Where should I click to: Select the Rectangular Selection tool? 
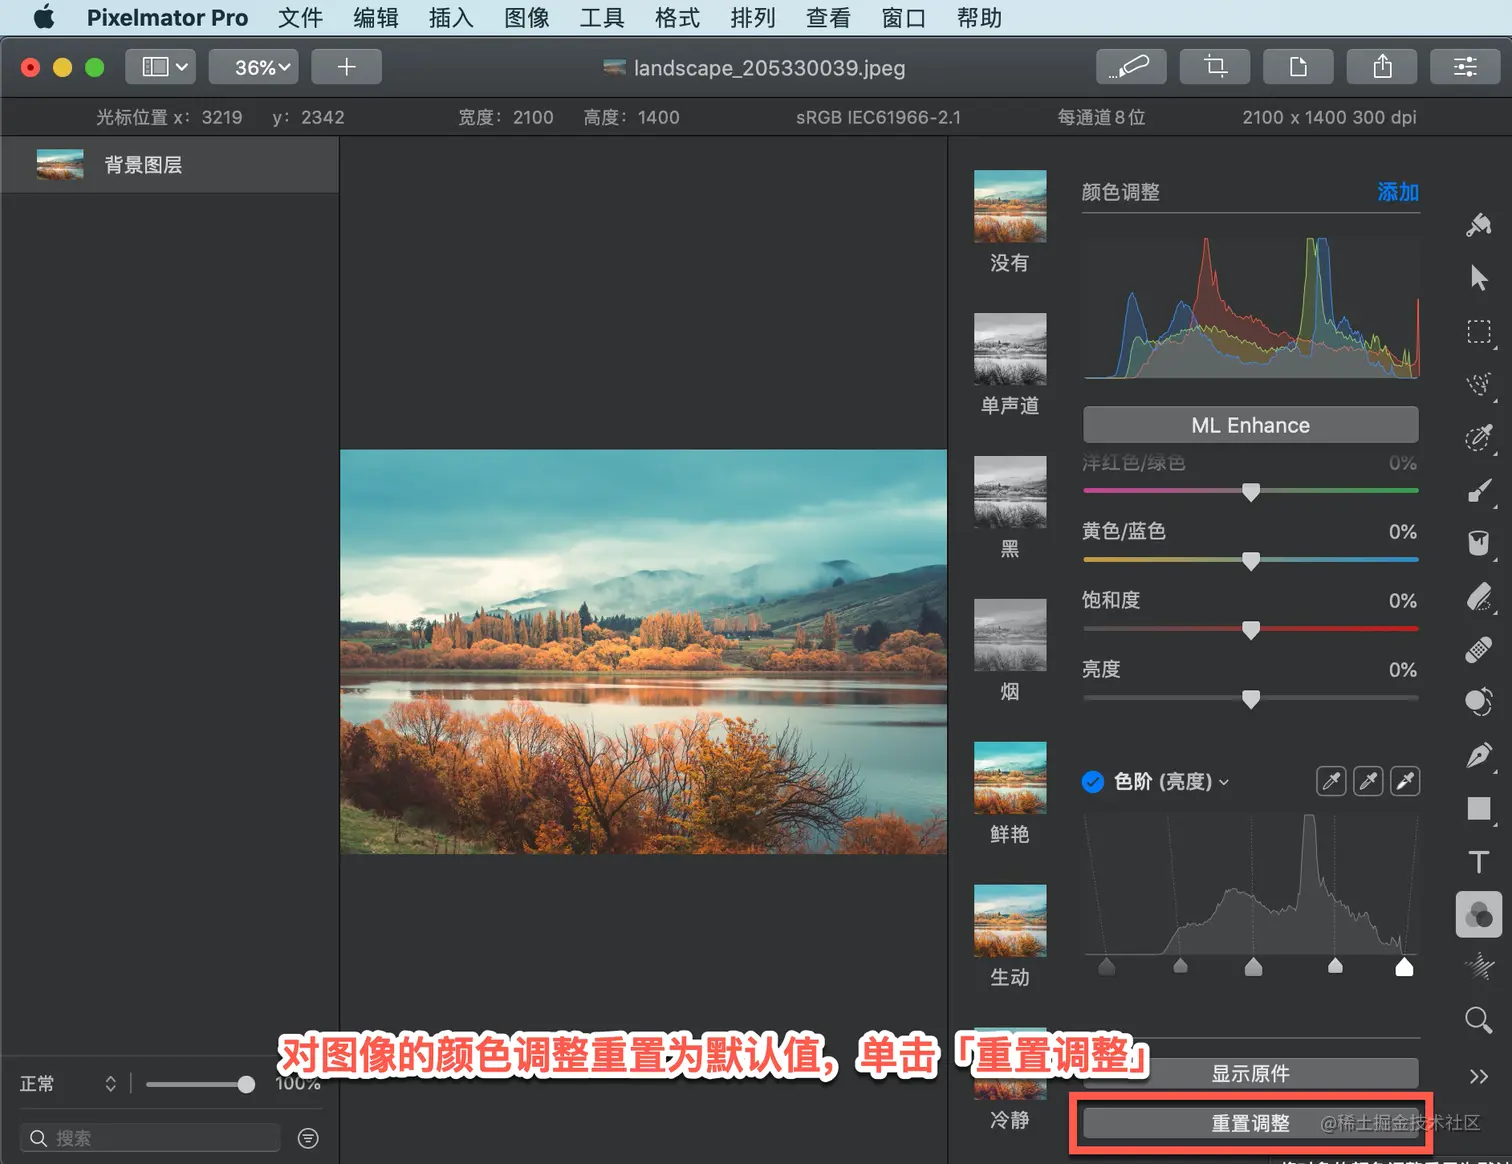pyautogui.click(x=1479, y=331)
